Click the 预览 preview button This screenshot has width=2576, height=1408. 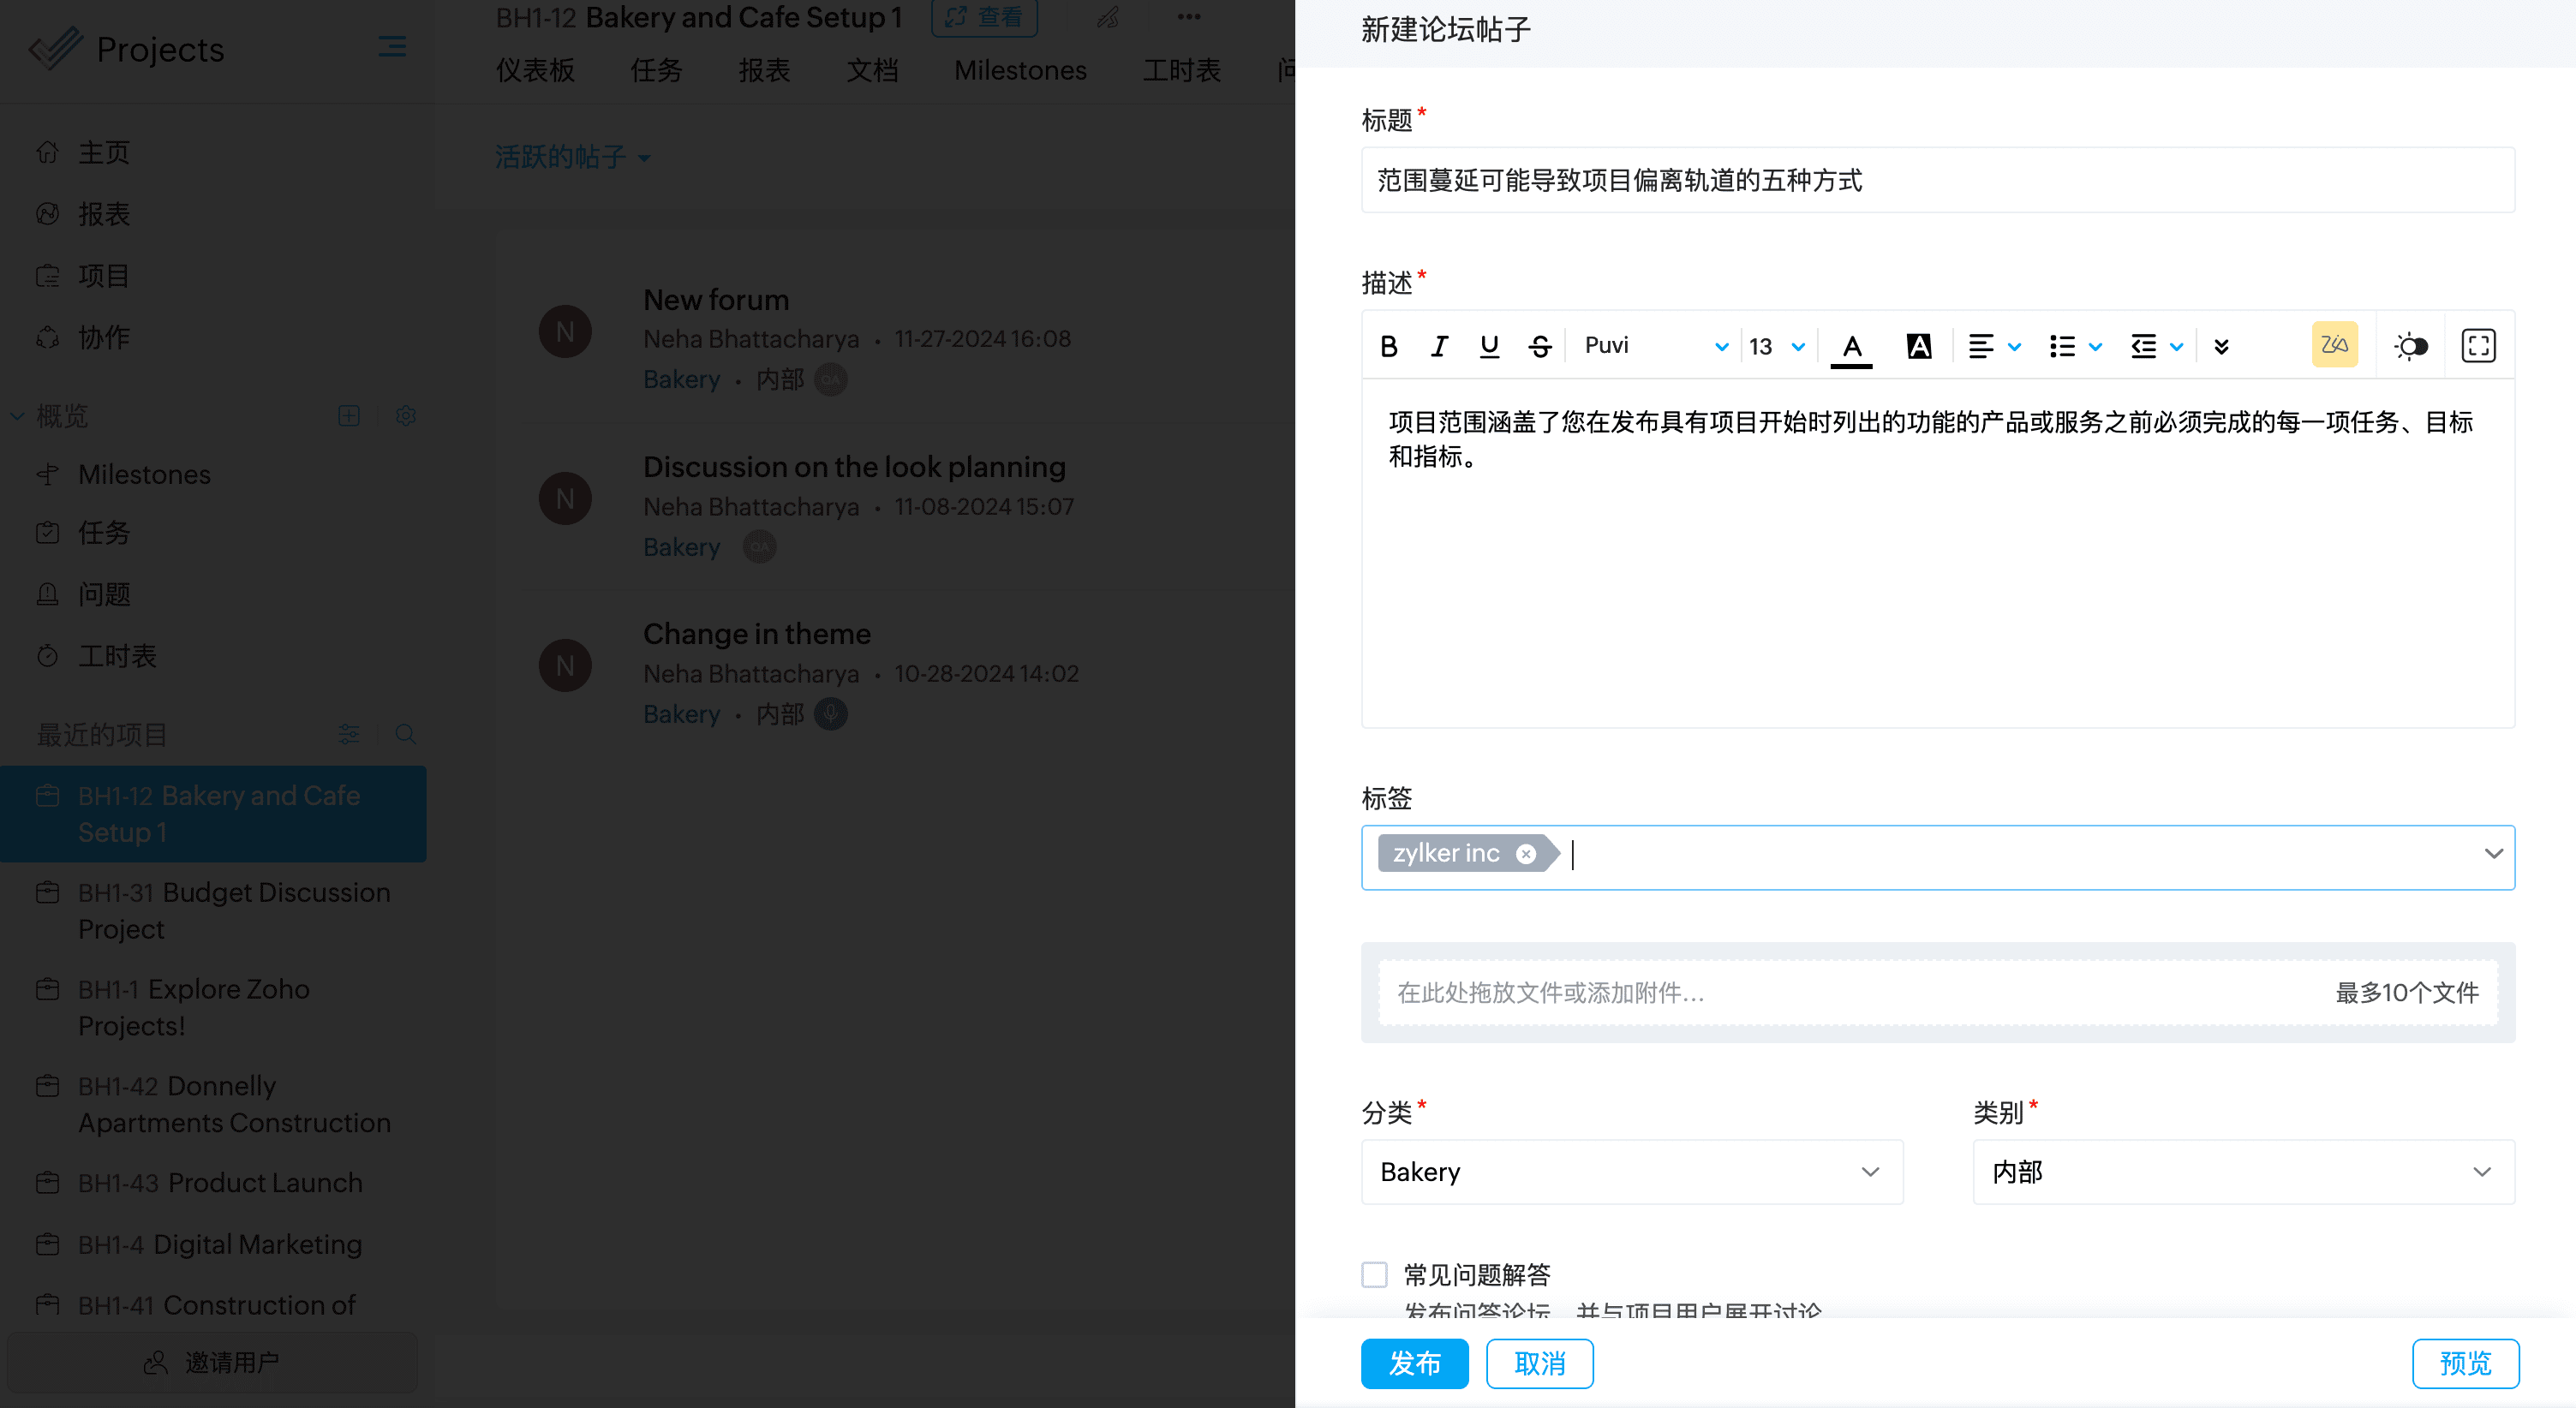coord(2465,1363)
